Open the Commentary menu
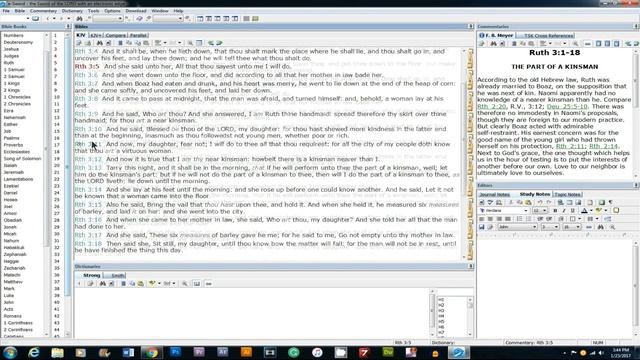 pyautogui.click(x=43, y=11)
